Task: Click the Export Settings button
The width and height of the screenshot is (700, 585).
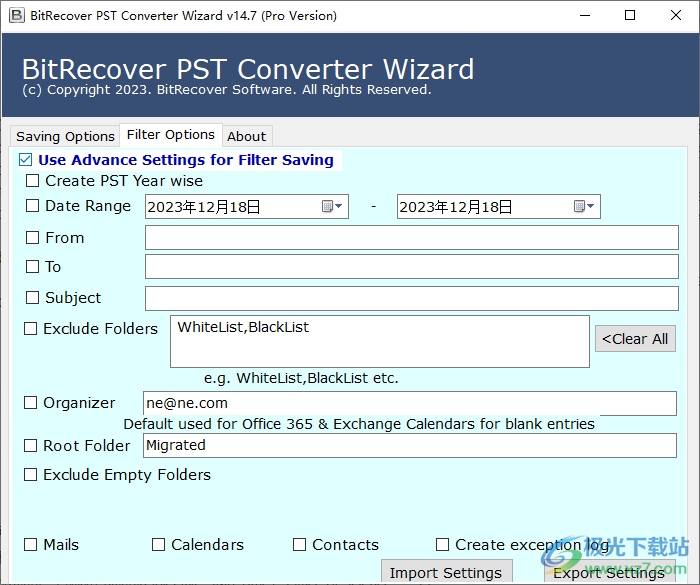Action: pyautogui.click(x=609, y=571)
